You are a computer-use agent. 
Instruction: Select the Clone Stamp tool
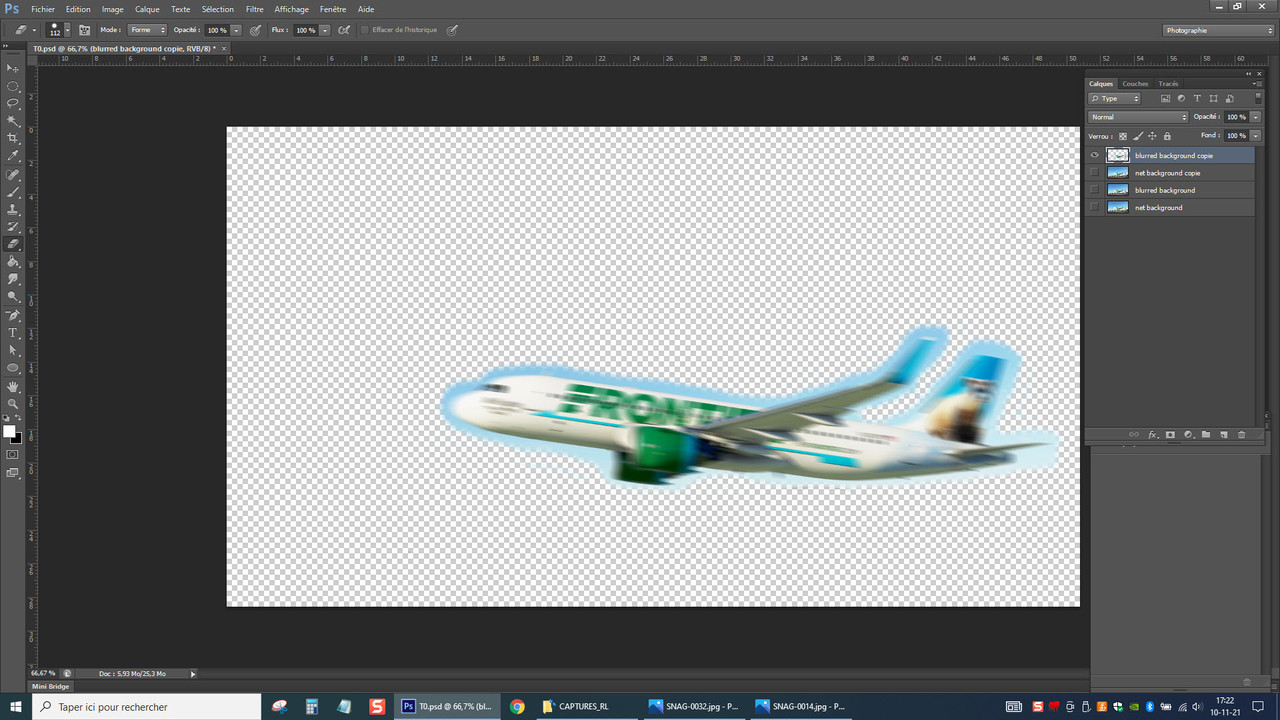coord(13,210)
